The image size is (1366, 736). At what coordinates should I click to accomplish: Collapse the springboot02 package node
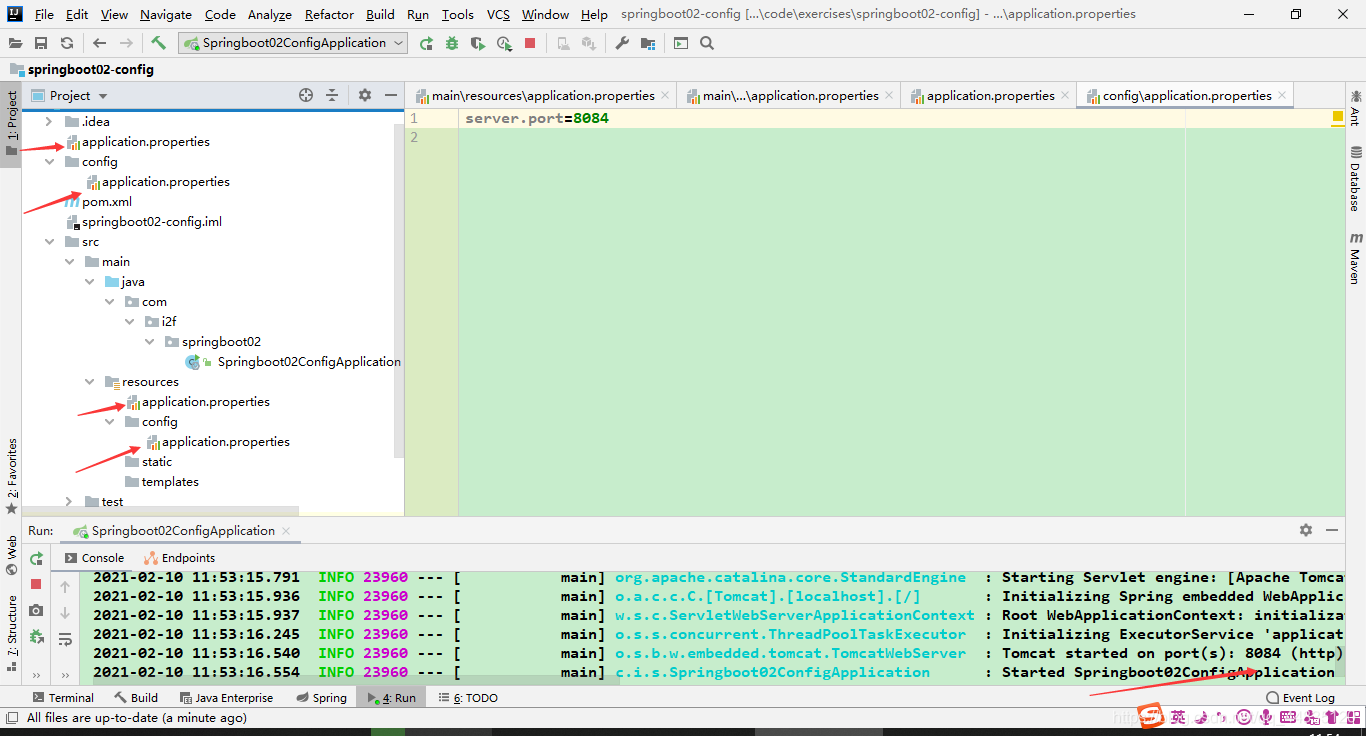tap(149, 341)
